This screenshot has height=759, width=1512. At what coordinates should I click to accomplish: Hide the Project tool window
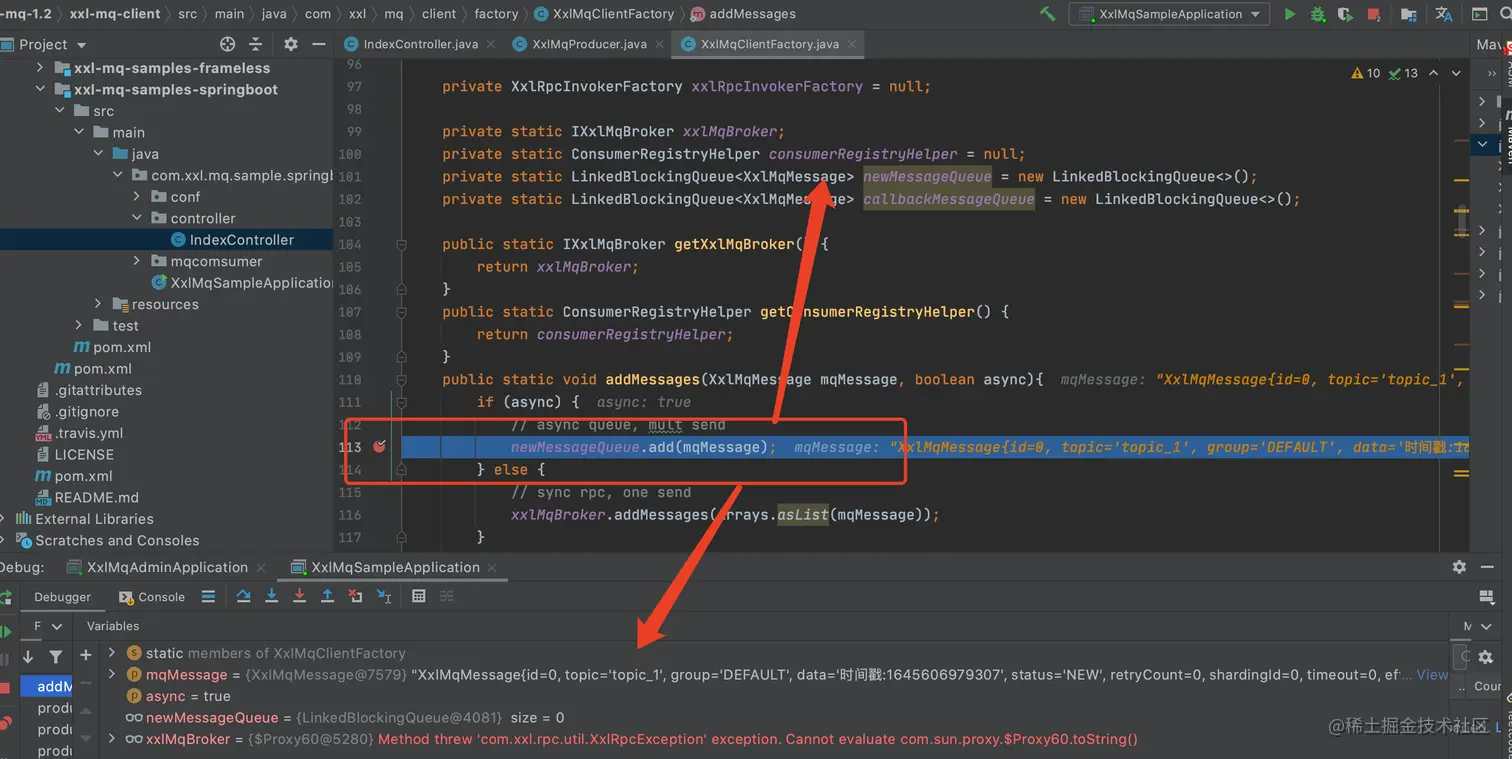(318, 44)
